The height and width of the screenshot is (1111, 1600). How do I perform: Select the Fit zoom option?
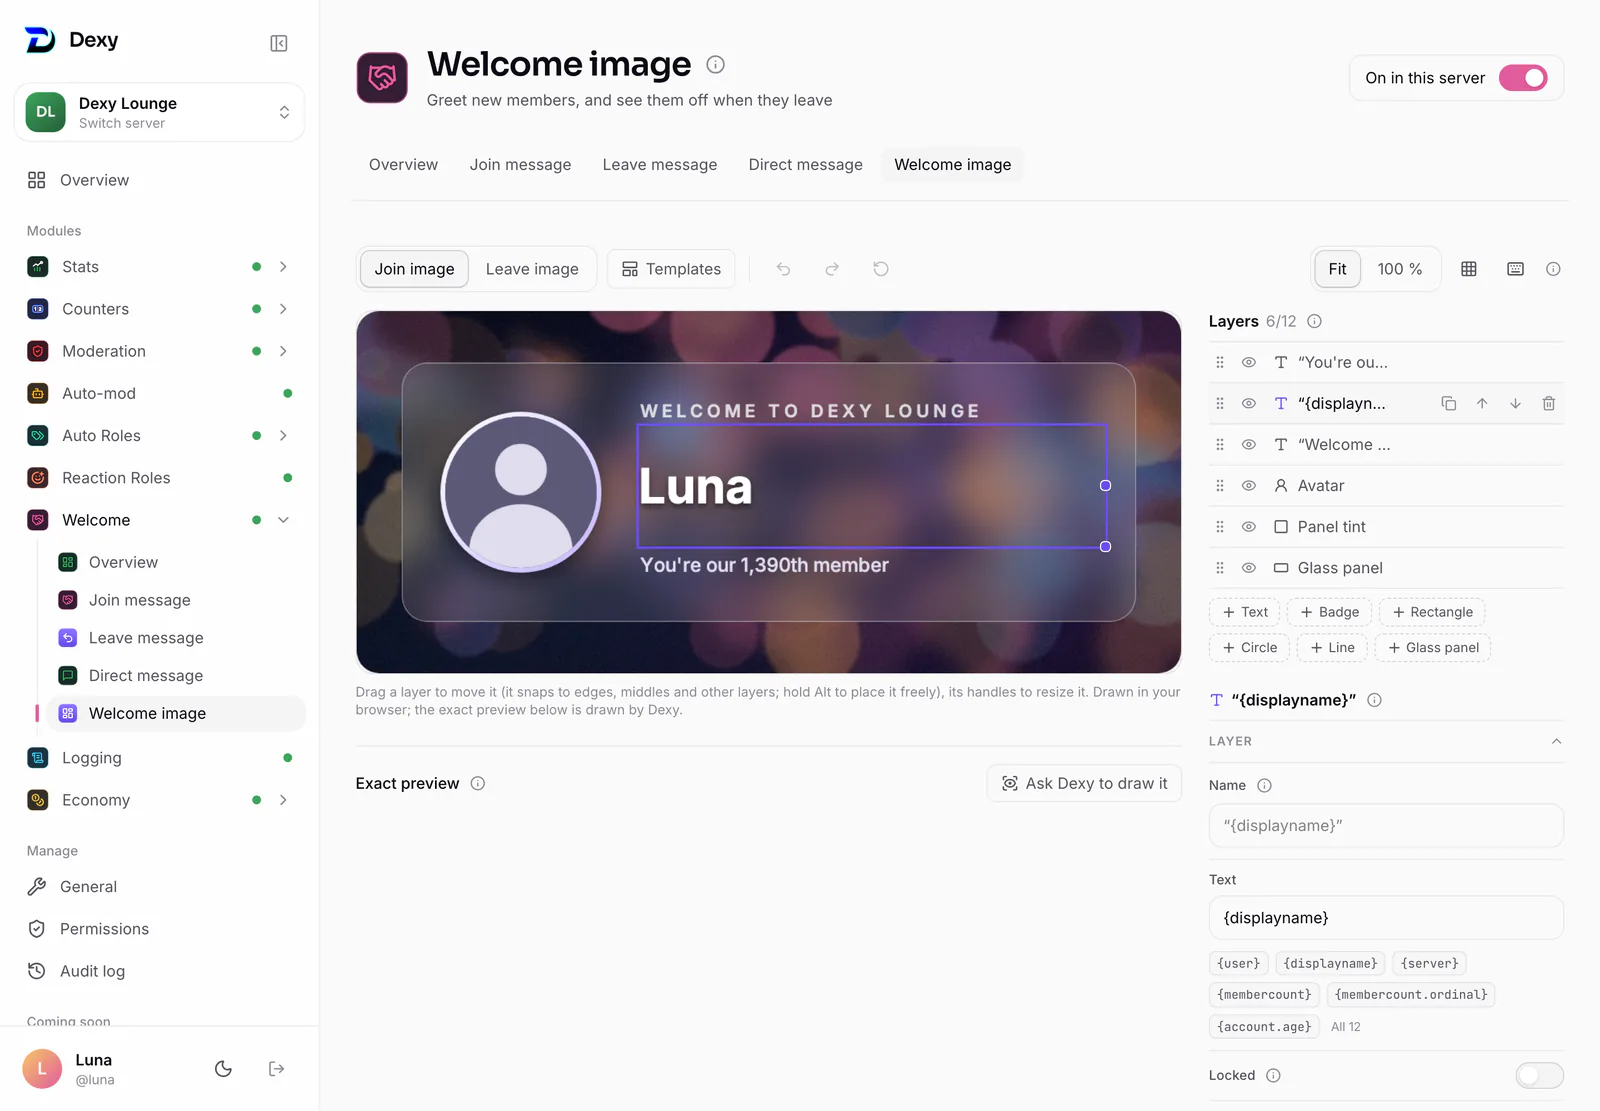[x=1337, y=269]
